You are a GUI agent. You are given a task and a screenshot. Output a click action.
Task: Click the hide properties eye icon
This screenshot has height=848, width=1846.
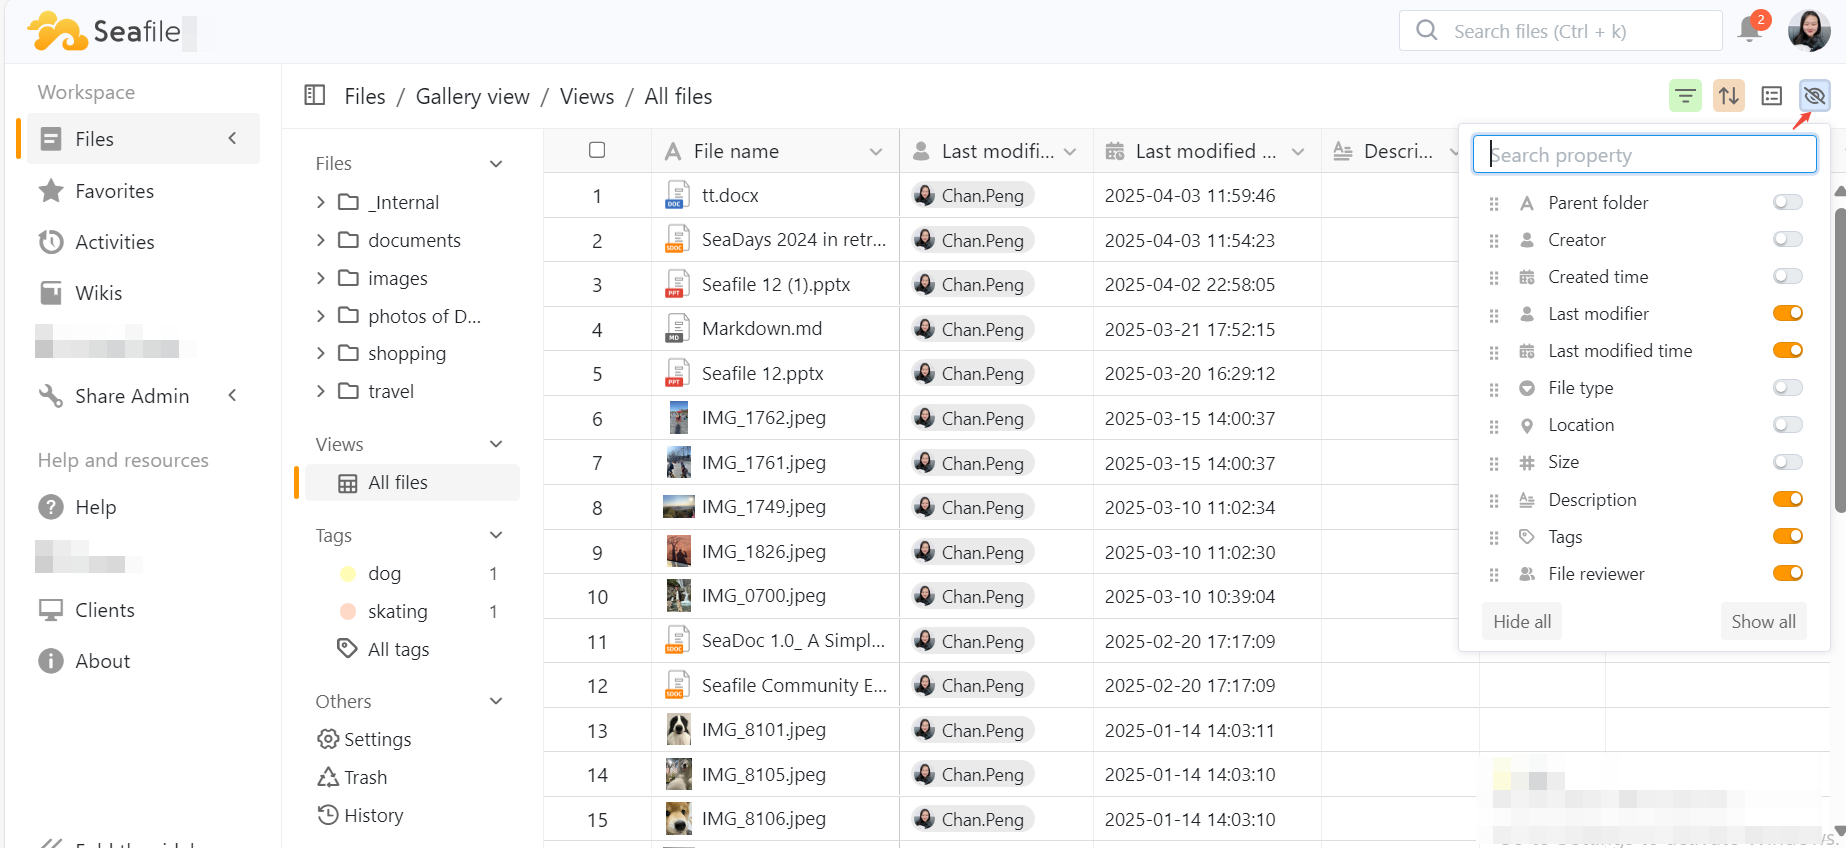pos(1814,96)
